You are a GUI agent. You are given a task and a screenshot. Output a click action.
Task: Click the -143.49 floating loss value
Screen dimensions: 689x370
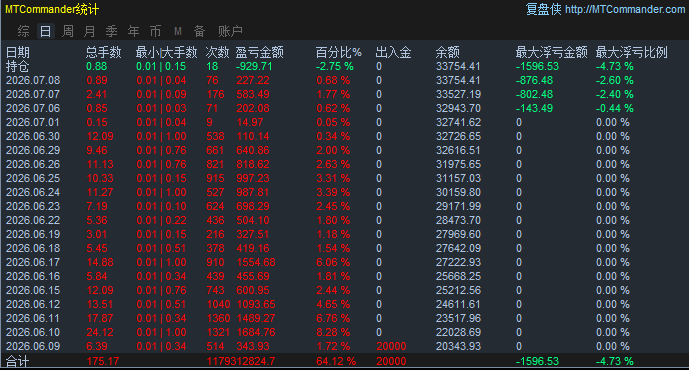point(534,109)
